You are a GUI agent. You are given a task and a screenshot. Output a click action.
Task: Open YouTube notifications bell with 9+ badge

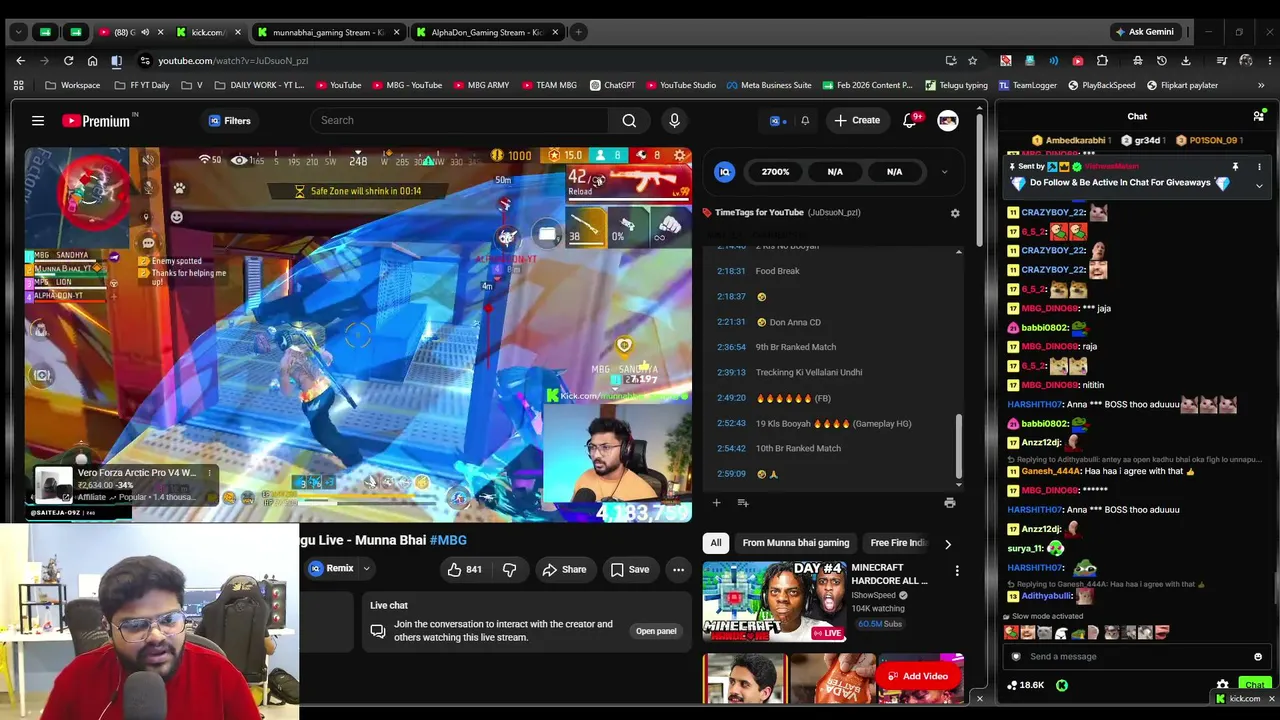tap(910, 120)
